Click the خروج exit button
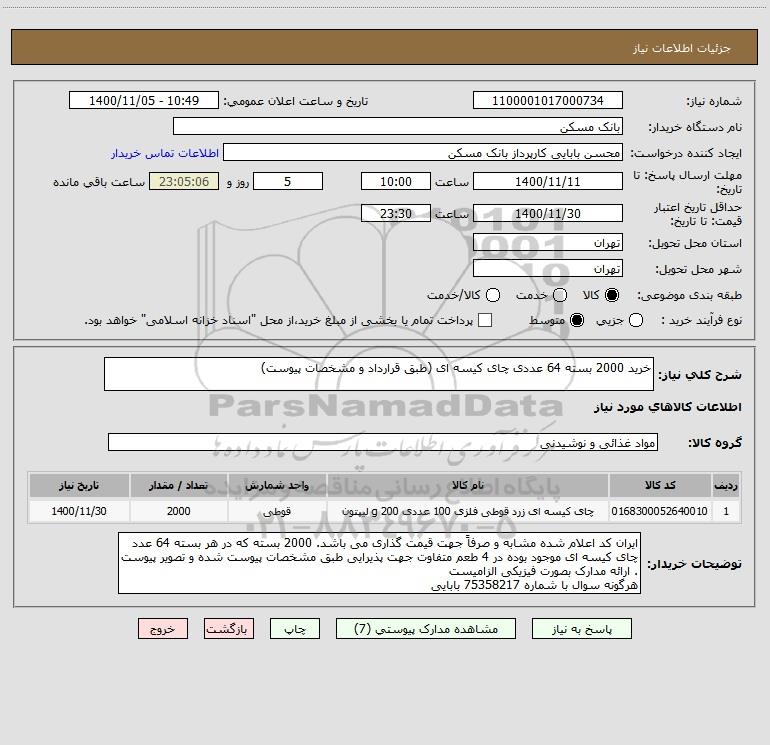 (163, 629)
